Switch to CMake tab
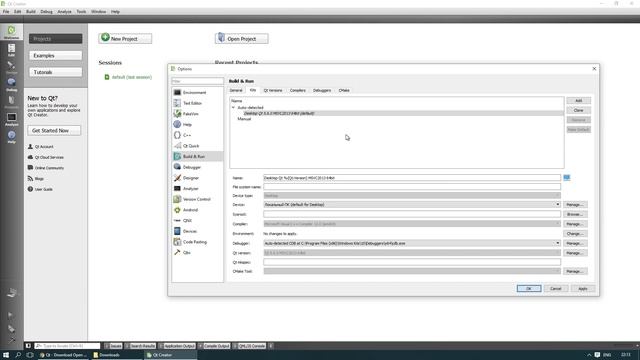This screenshot has height=360, width=640. 344,90
